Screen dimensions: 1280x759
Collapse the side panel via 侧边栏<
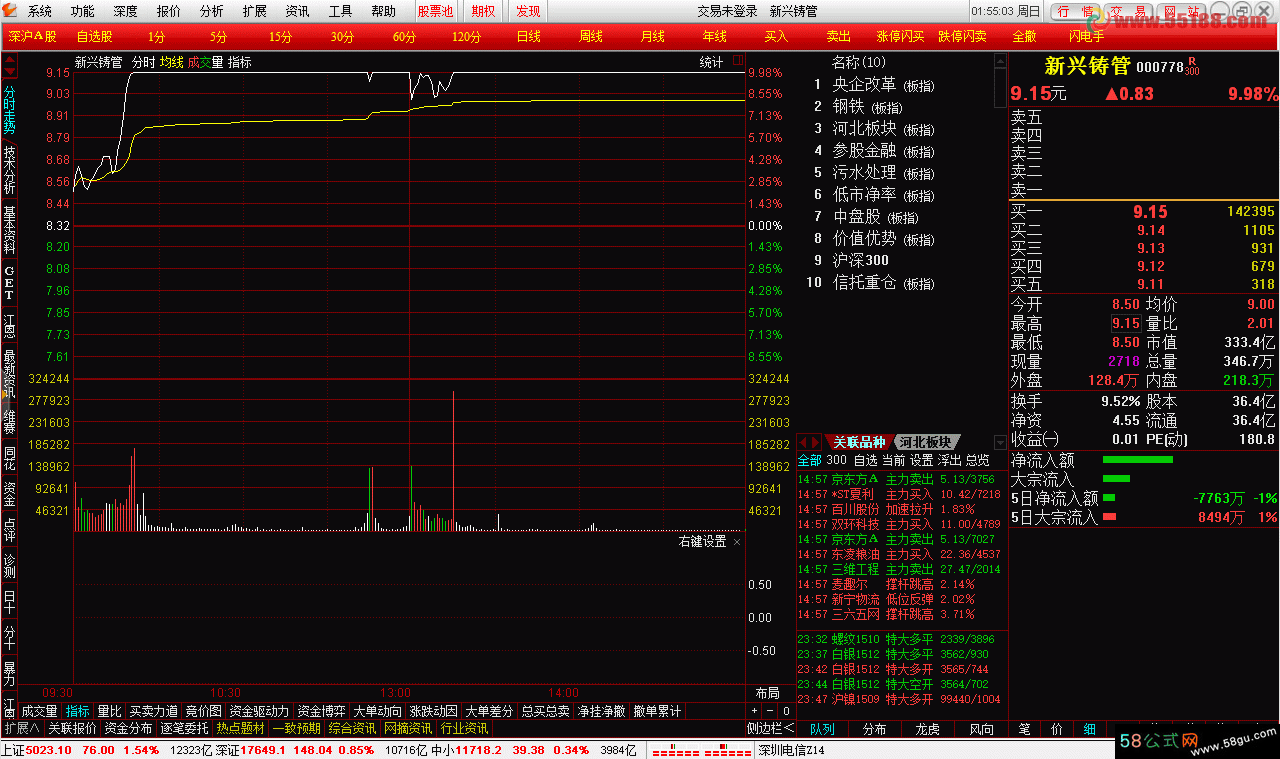click(770, 728)
